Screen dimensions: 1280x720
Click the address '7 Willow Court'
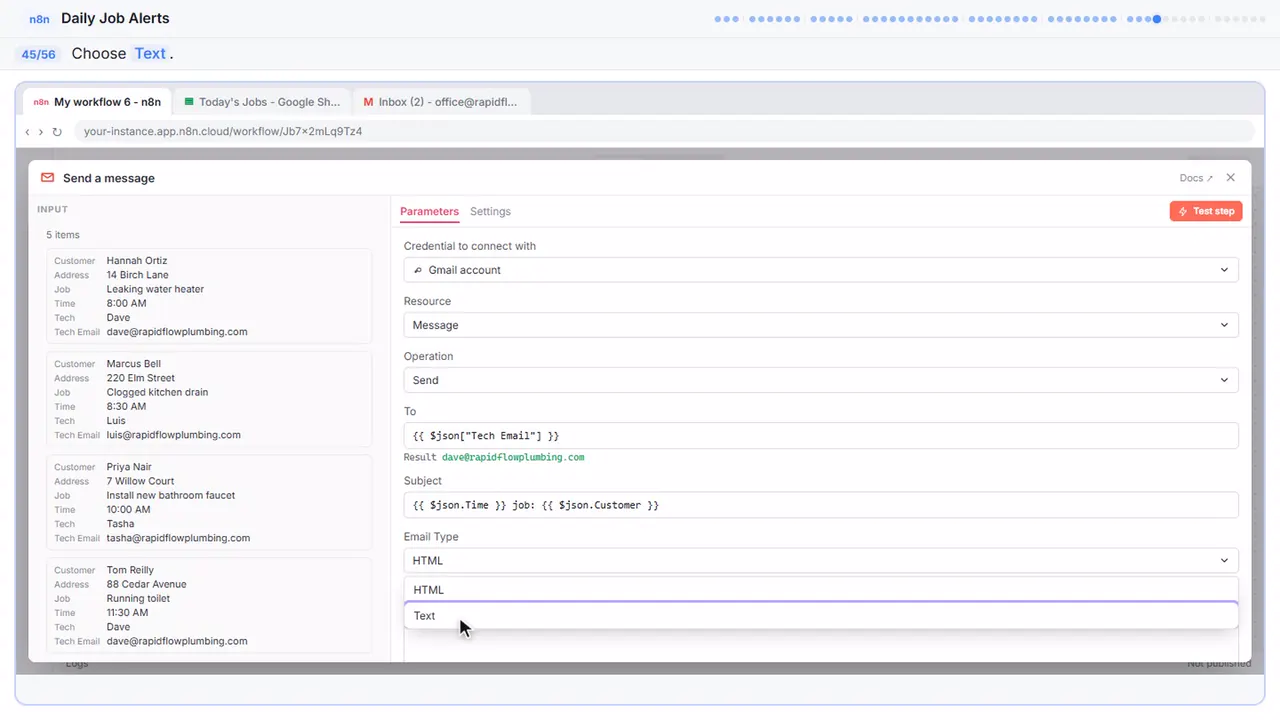[x=141, y=481]
